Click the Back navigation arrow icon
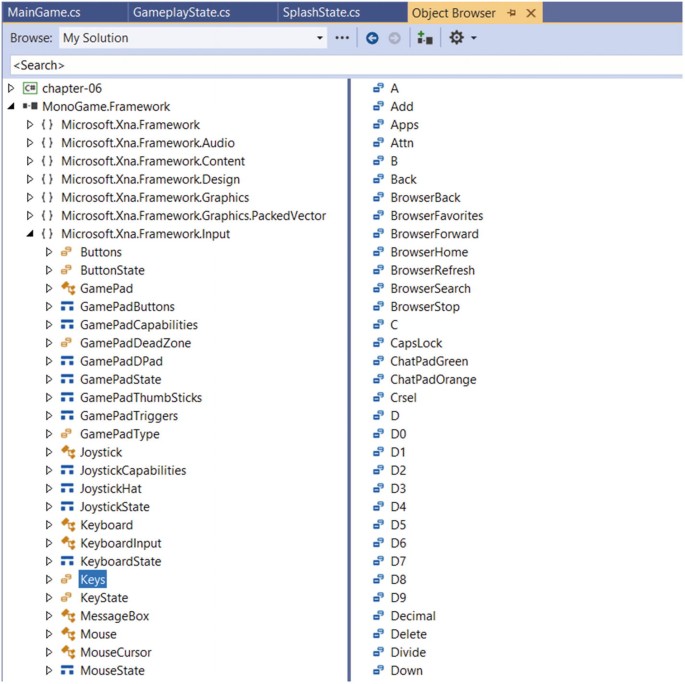The height and width of the screenshot is (684, 685). (x=372, y=38)
